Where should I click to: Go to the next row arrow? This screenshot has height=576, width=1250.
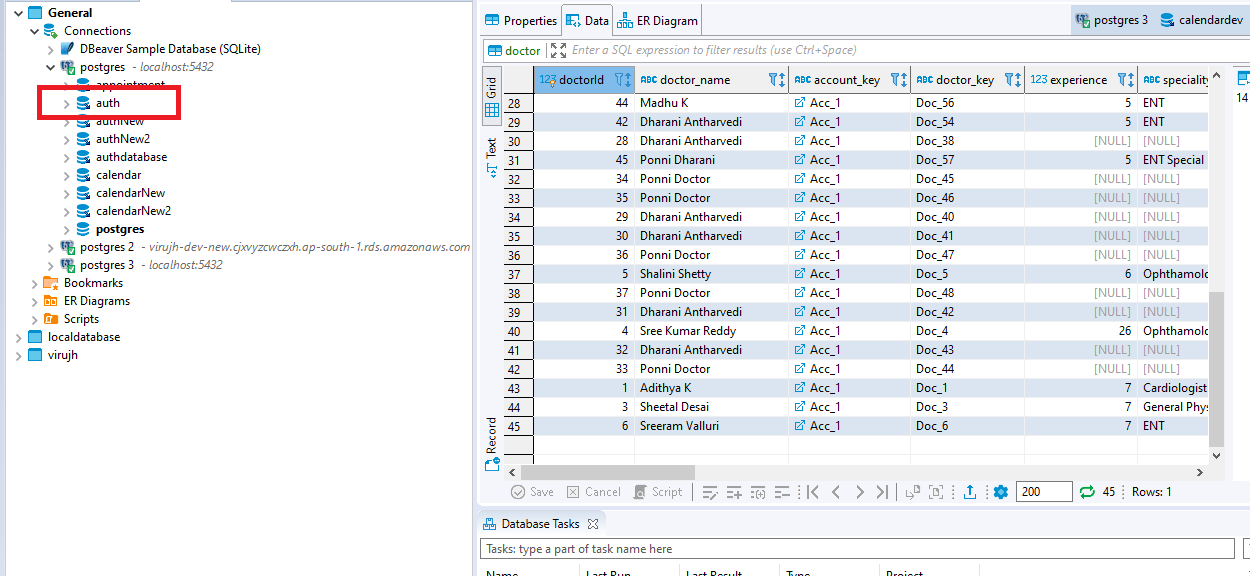click(x=859, y=492)
